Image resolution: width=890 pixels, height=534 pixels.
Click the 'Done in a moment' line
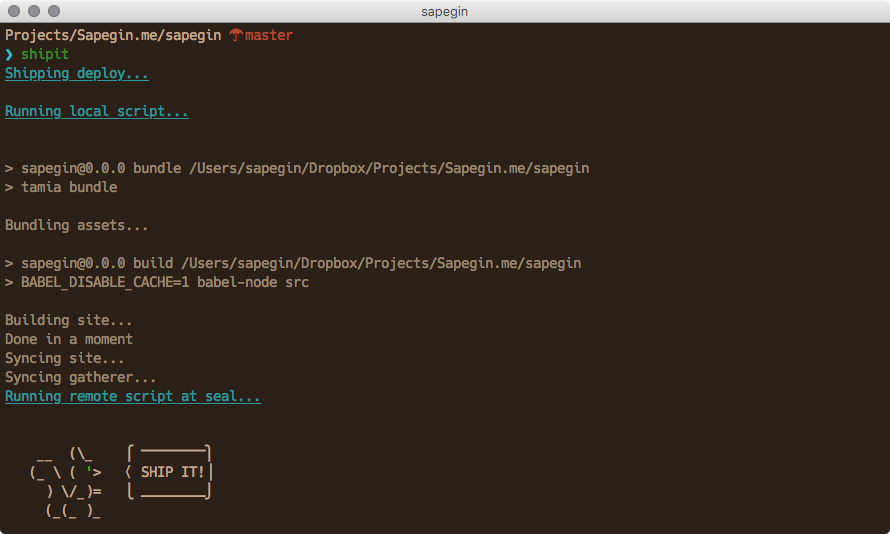(69, 339)
